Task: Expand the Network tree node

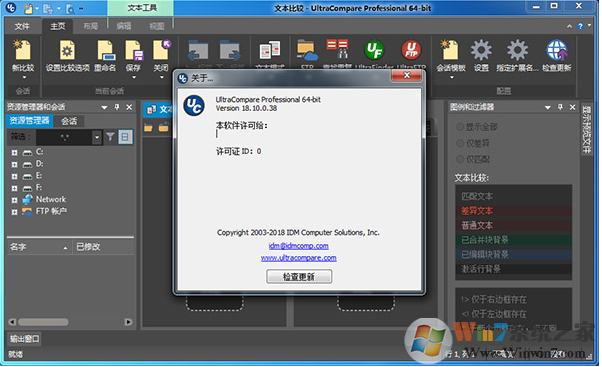Action: (14, 200)
